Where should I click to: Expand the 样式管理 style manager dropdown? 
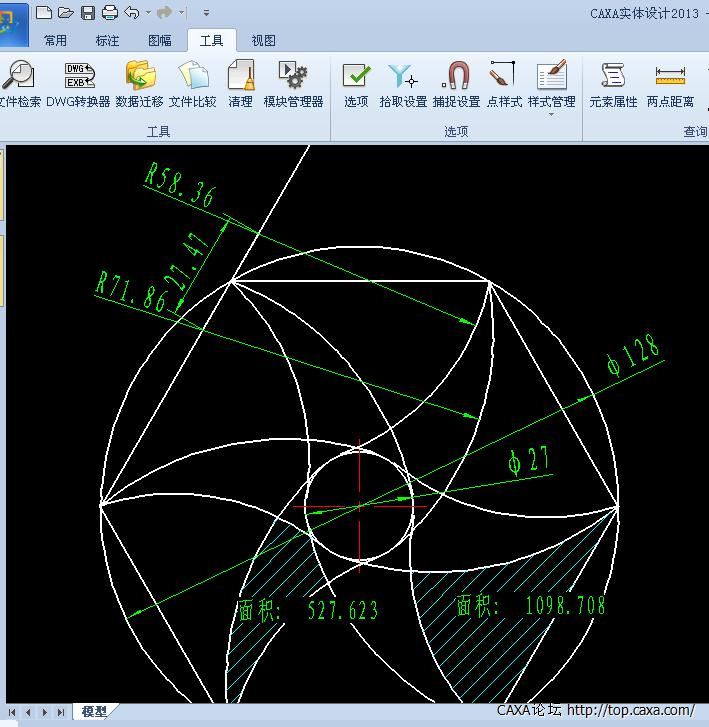pyautogui.click(x=551, y=114)
